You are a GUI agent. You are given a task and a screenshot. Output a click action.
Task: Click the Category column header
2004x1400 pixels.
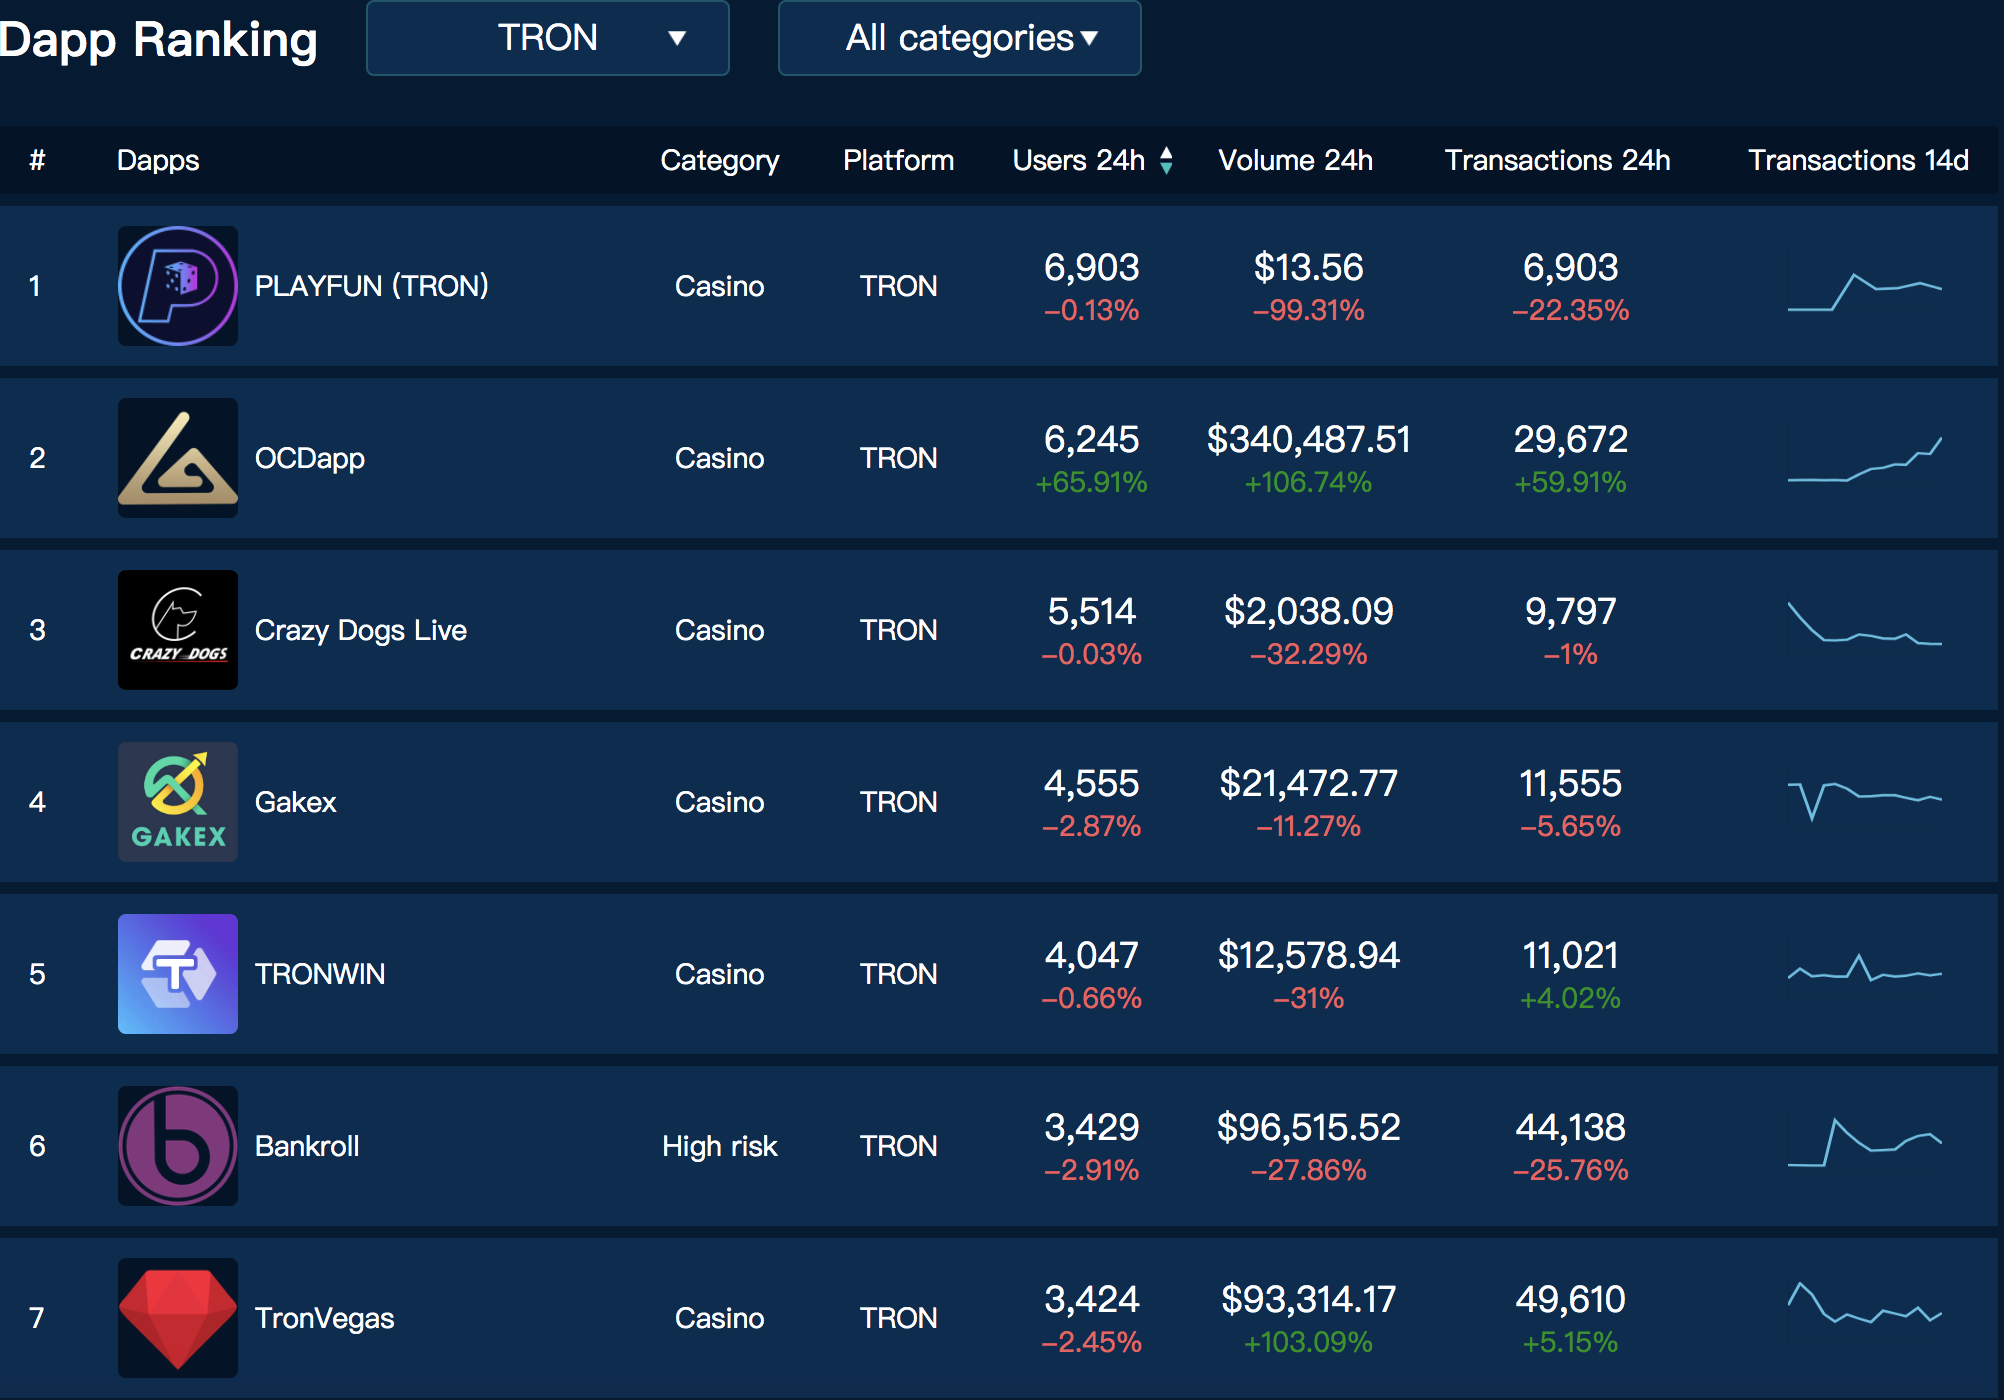point(720,161)
